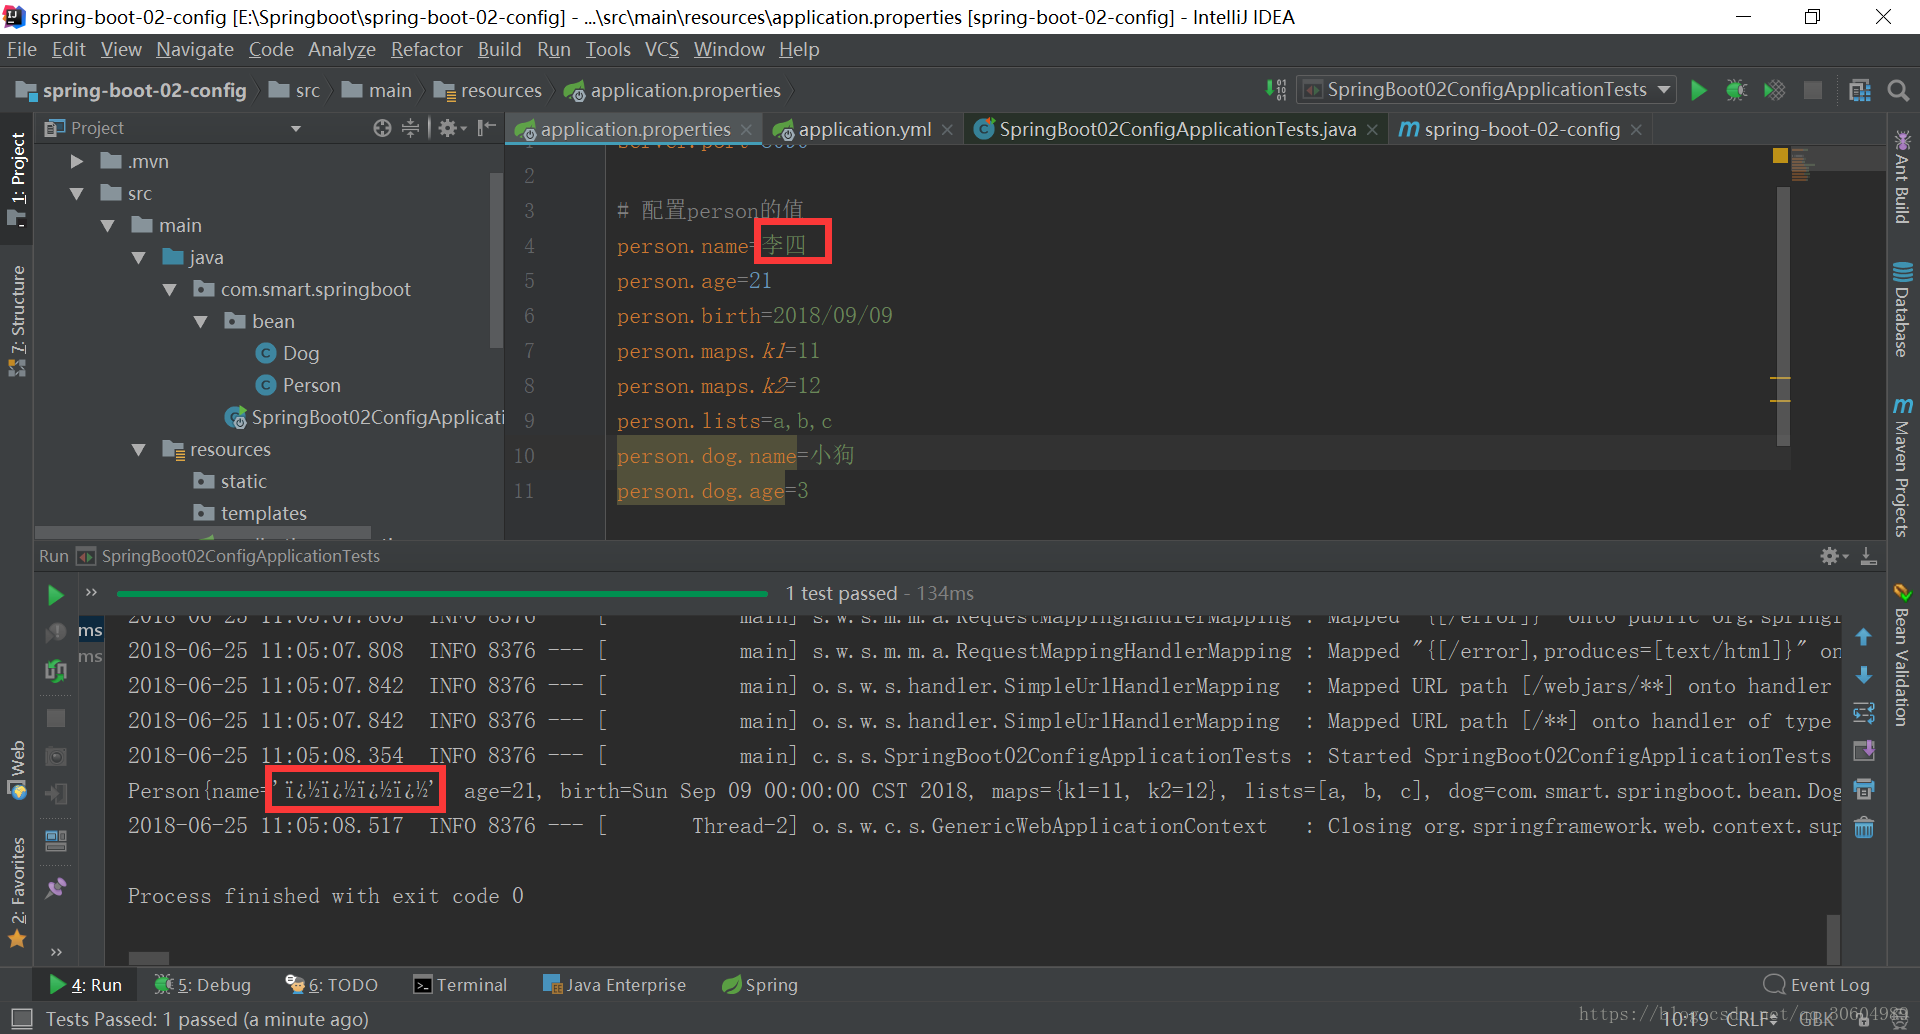This screenshot has height=1034, width=1920.
Task: Open the Event Log
Action: click(x=1817, y=985)
